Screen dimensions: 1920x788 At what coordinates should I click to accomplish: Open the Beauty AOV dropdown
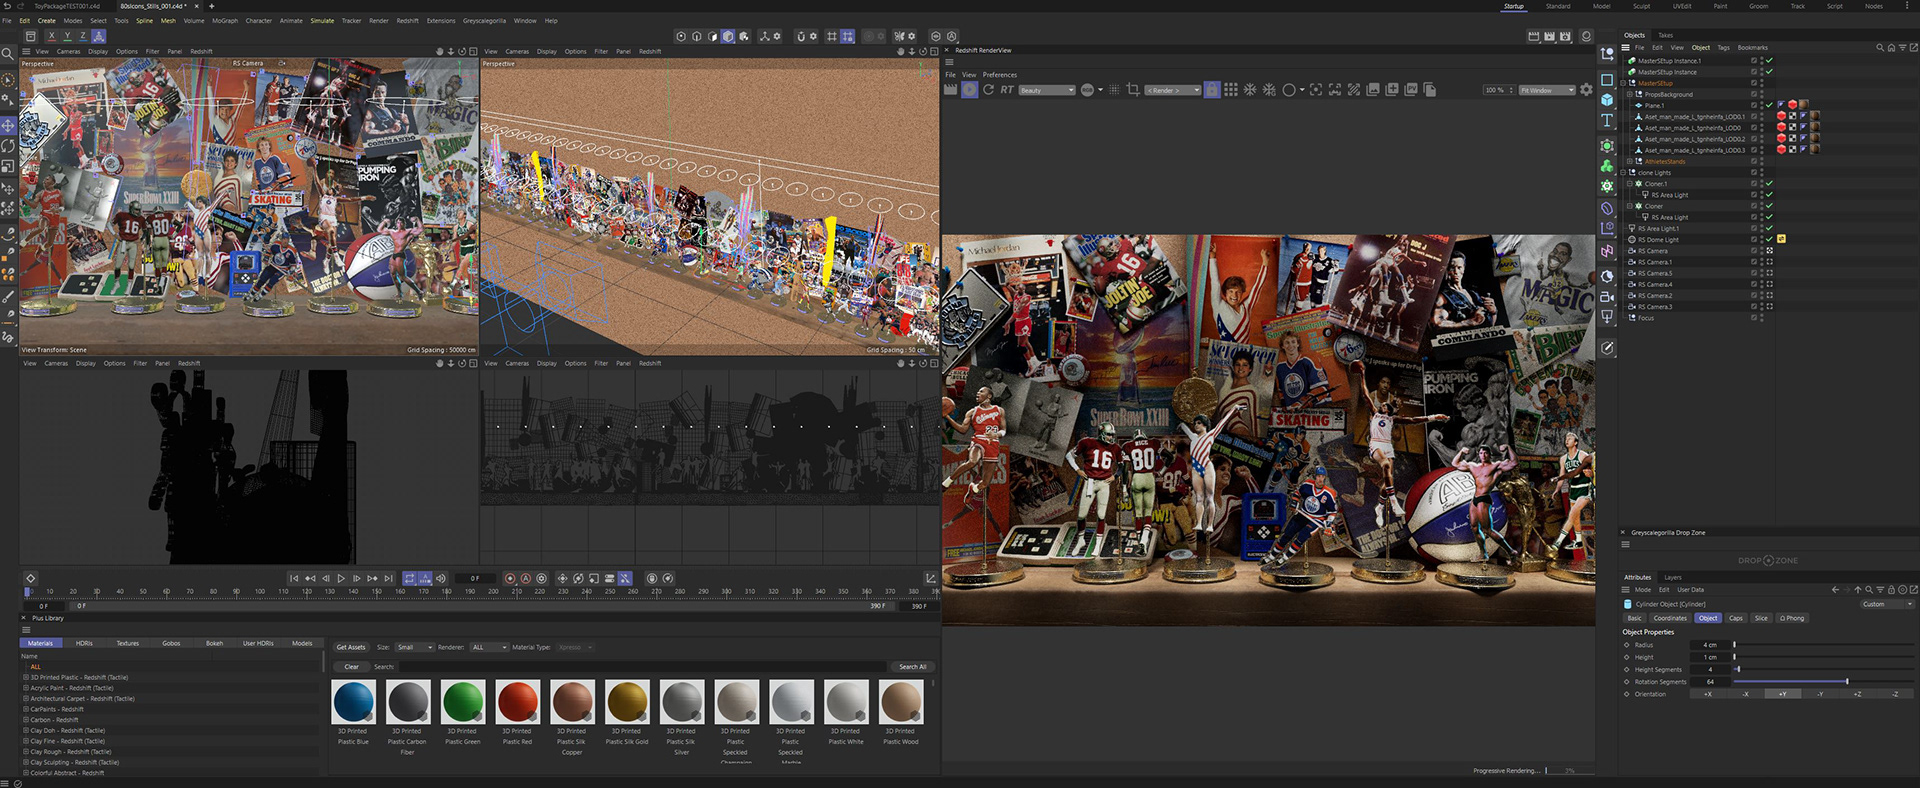tap(1047, 90)
